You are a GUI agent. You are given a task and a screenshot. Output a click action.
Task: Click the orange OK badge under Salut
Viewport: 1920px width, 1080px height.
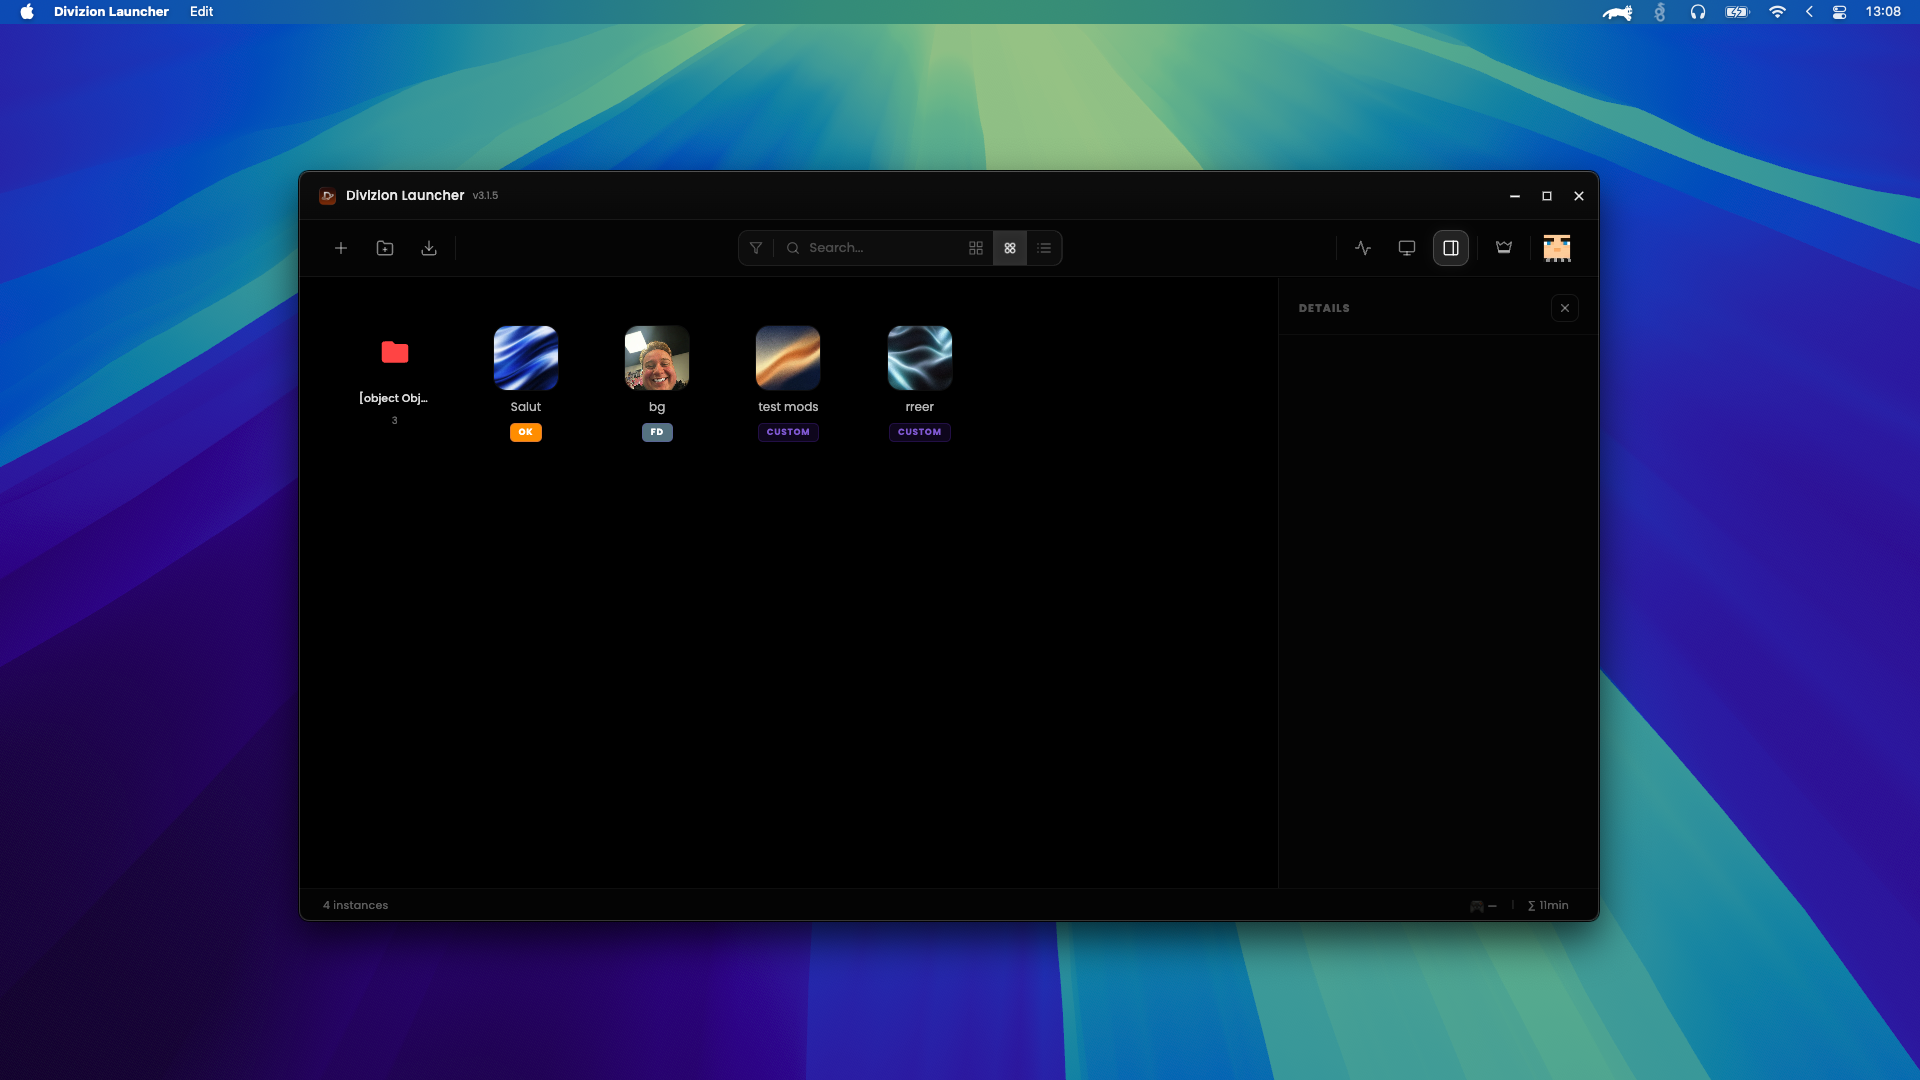click(526, 432)
